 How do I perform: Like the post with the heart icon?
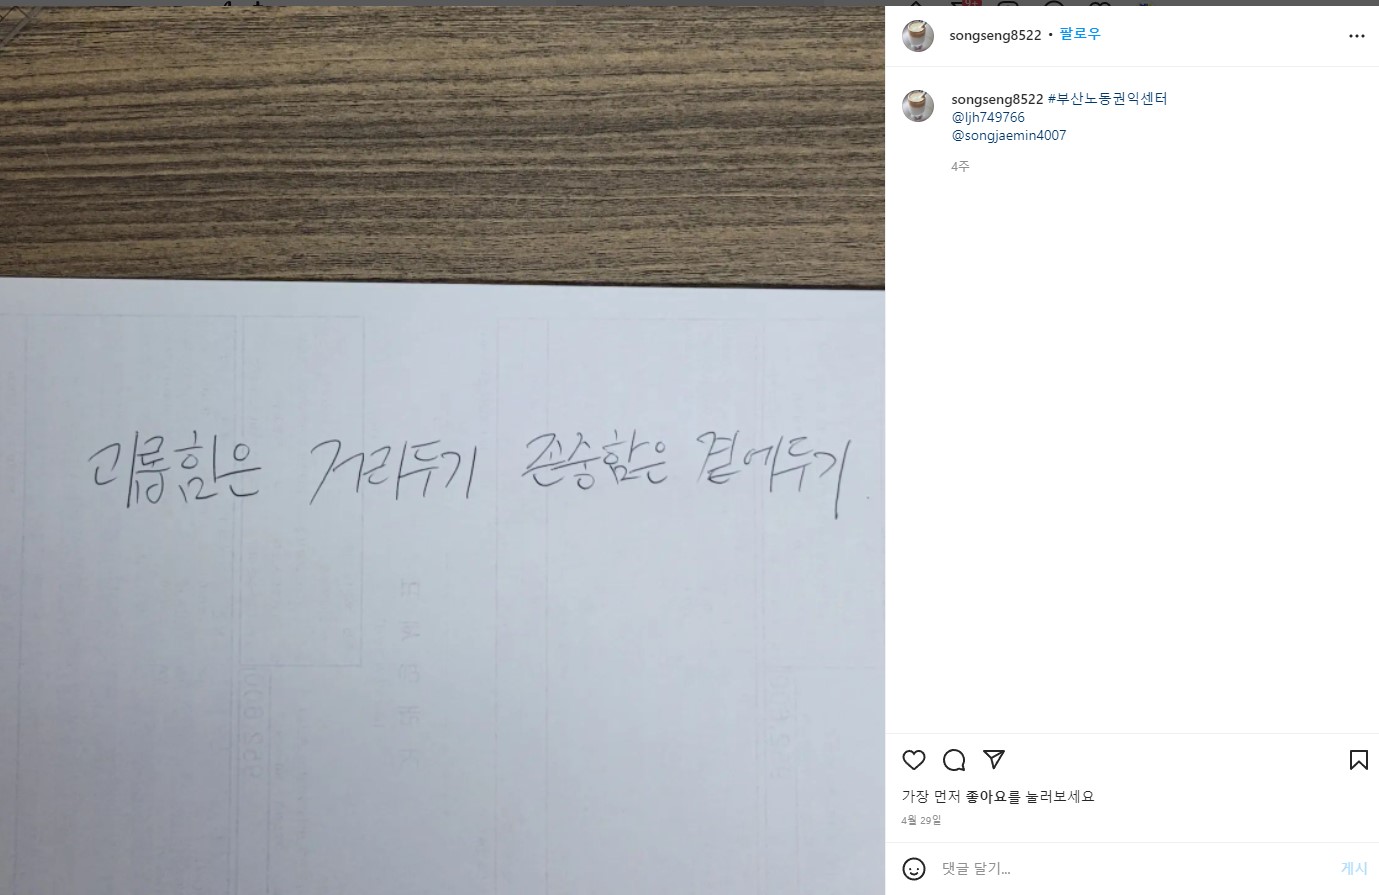pos(914,760)
